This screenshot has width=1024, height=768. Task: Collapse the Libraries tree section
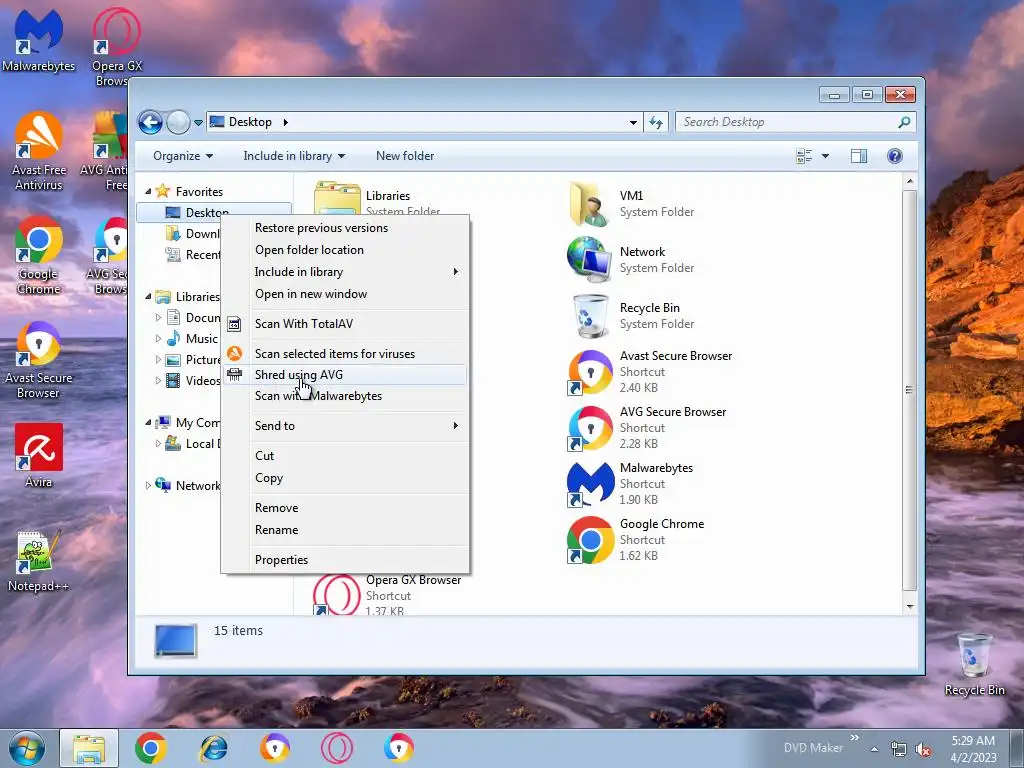(148, 296)
